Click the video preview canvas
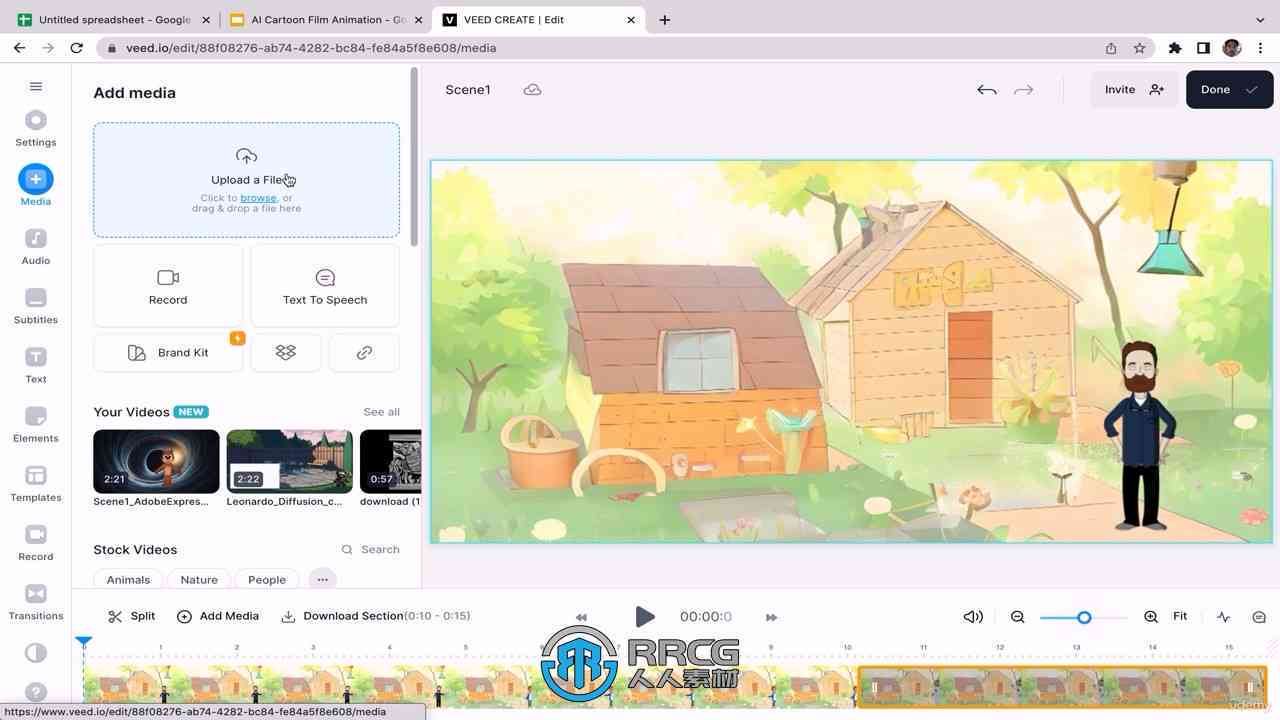This screenshot has height=720, width=1280. (x=851, y=351)
